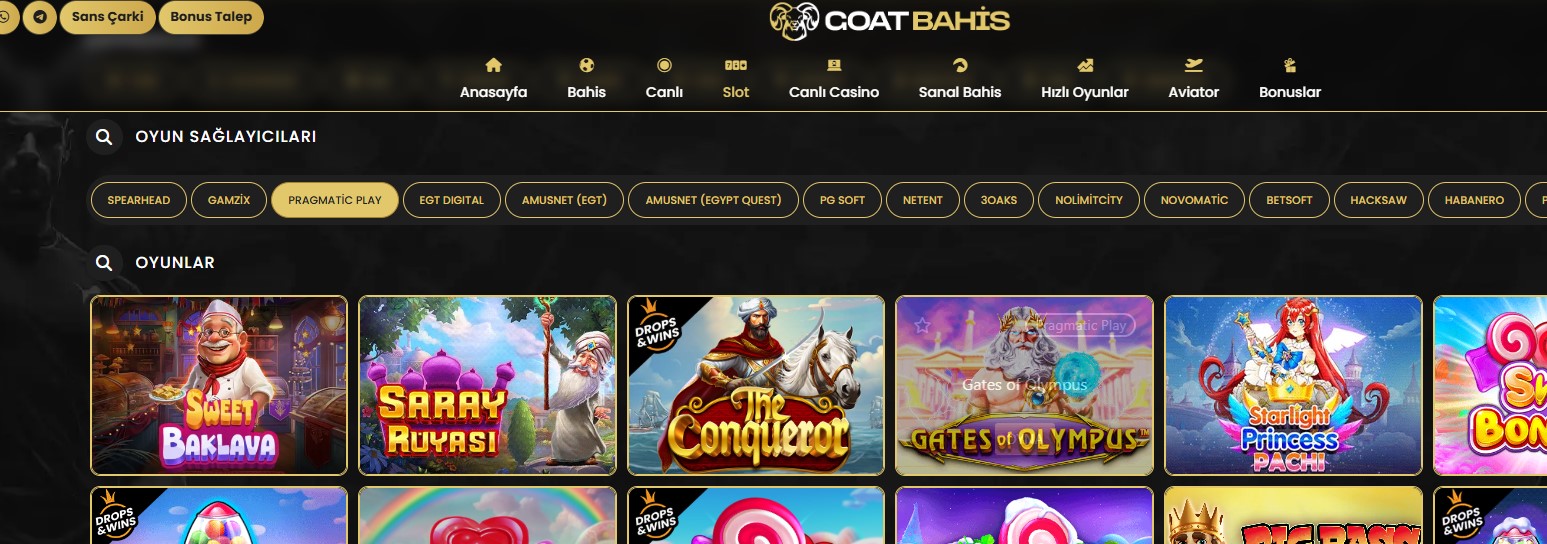The height and width of the screenshot is (544, 1547).
Task: Click the Sans Çarki button
Action: coord(108,17)
